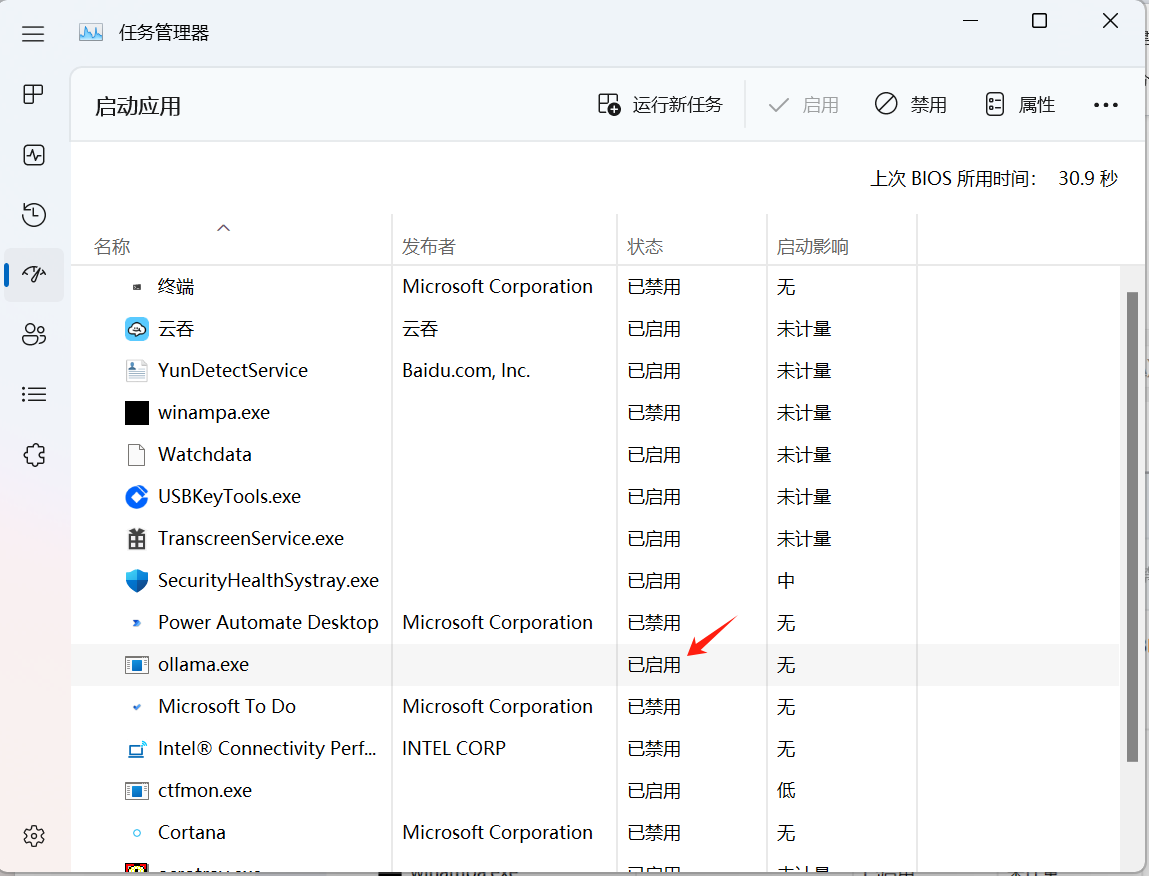
Task: Select the Cortana entry
Action: [192, 833]
